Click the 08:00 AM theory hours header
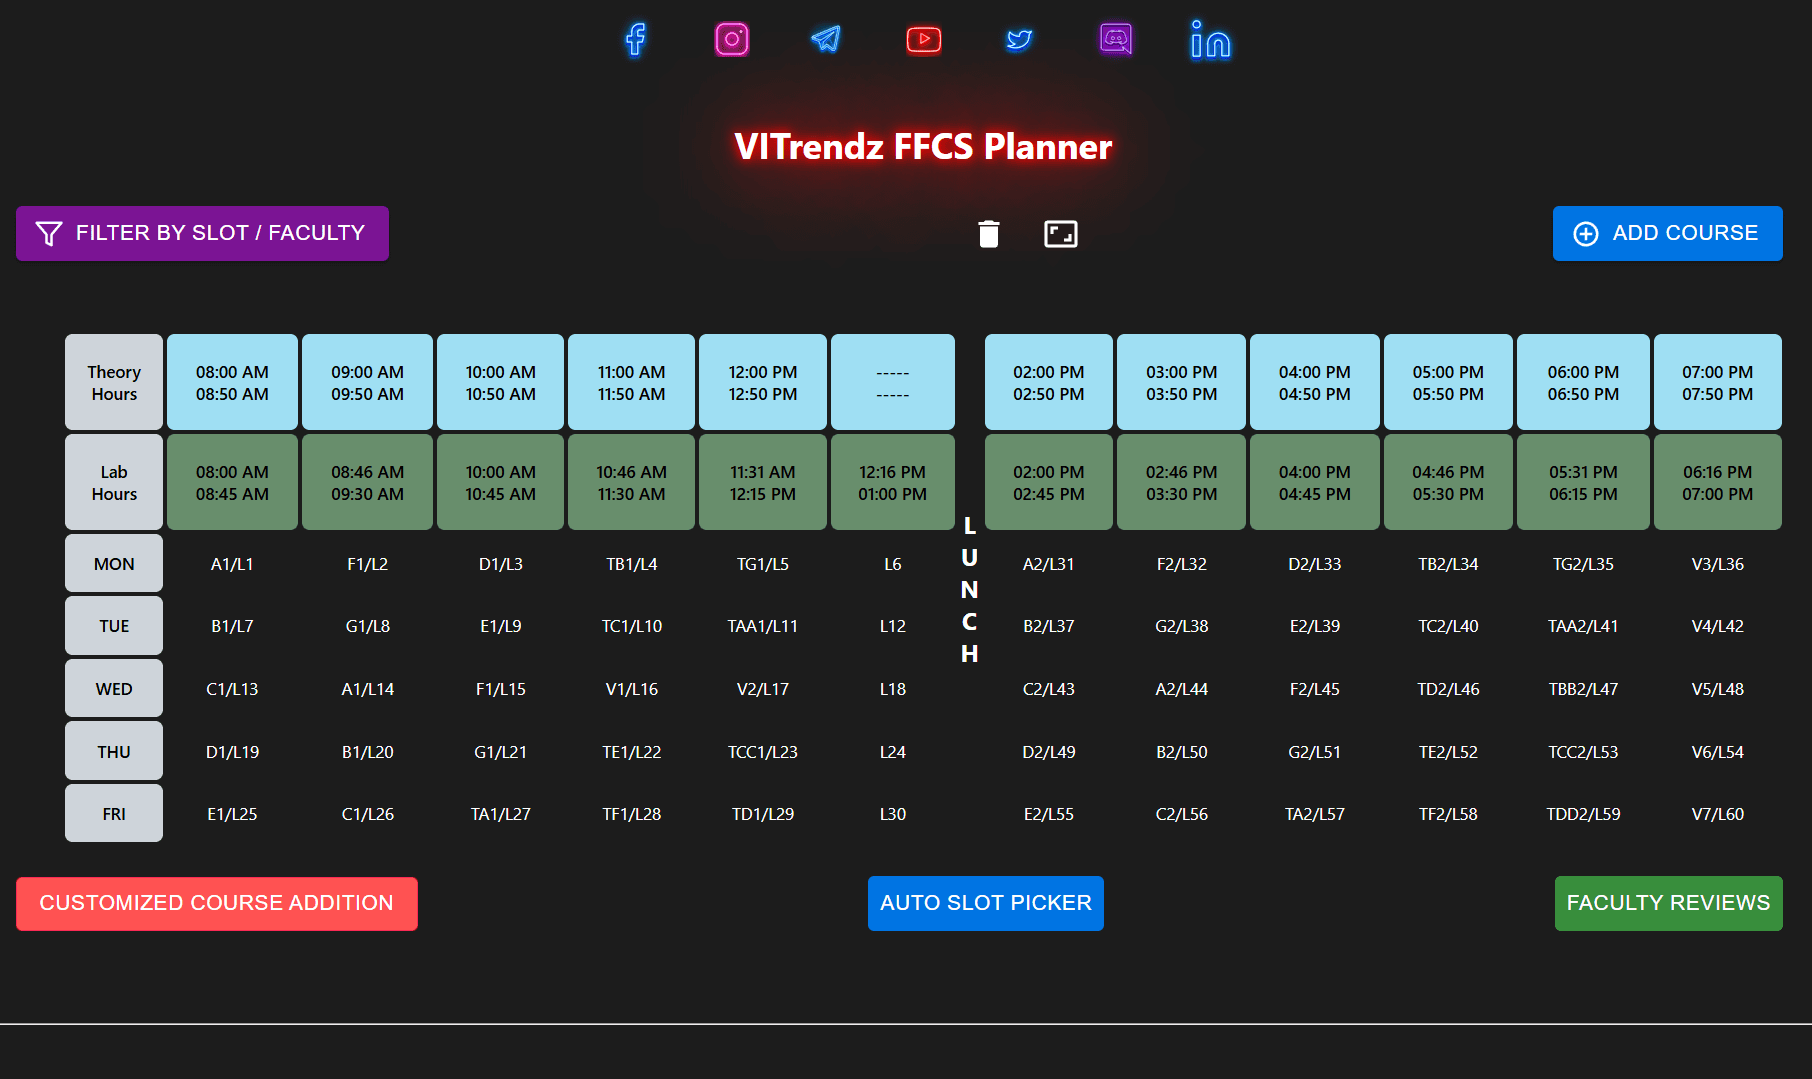 click(x=232, y=383)
